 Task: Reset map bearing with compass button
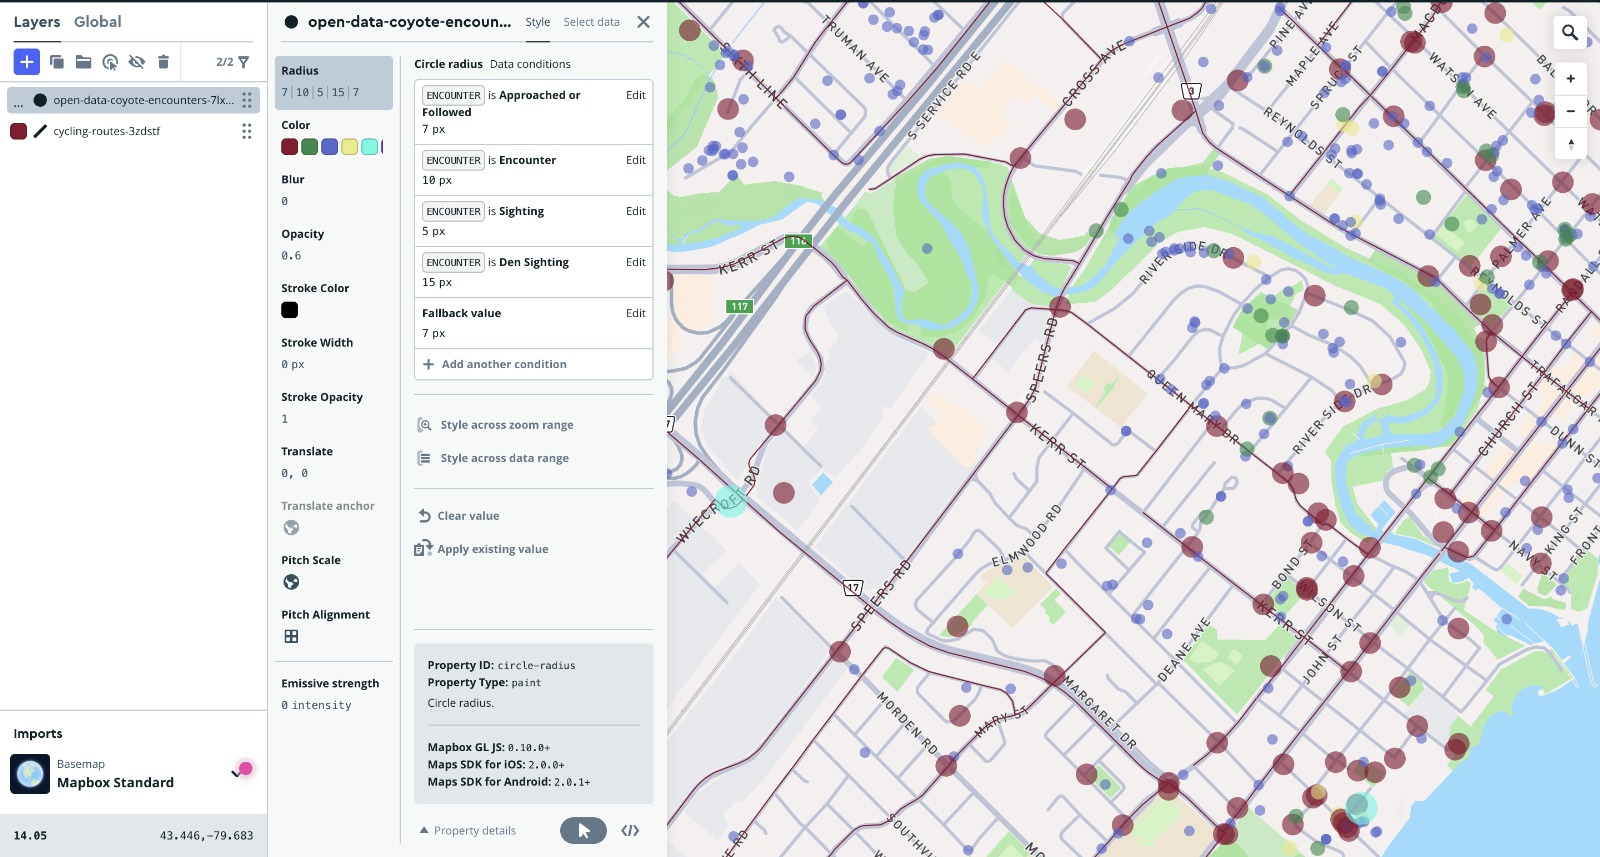tap(1570, 144)
